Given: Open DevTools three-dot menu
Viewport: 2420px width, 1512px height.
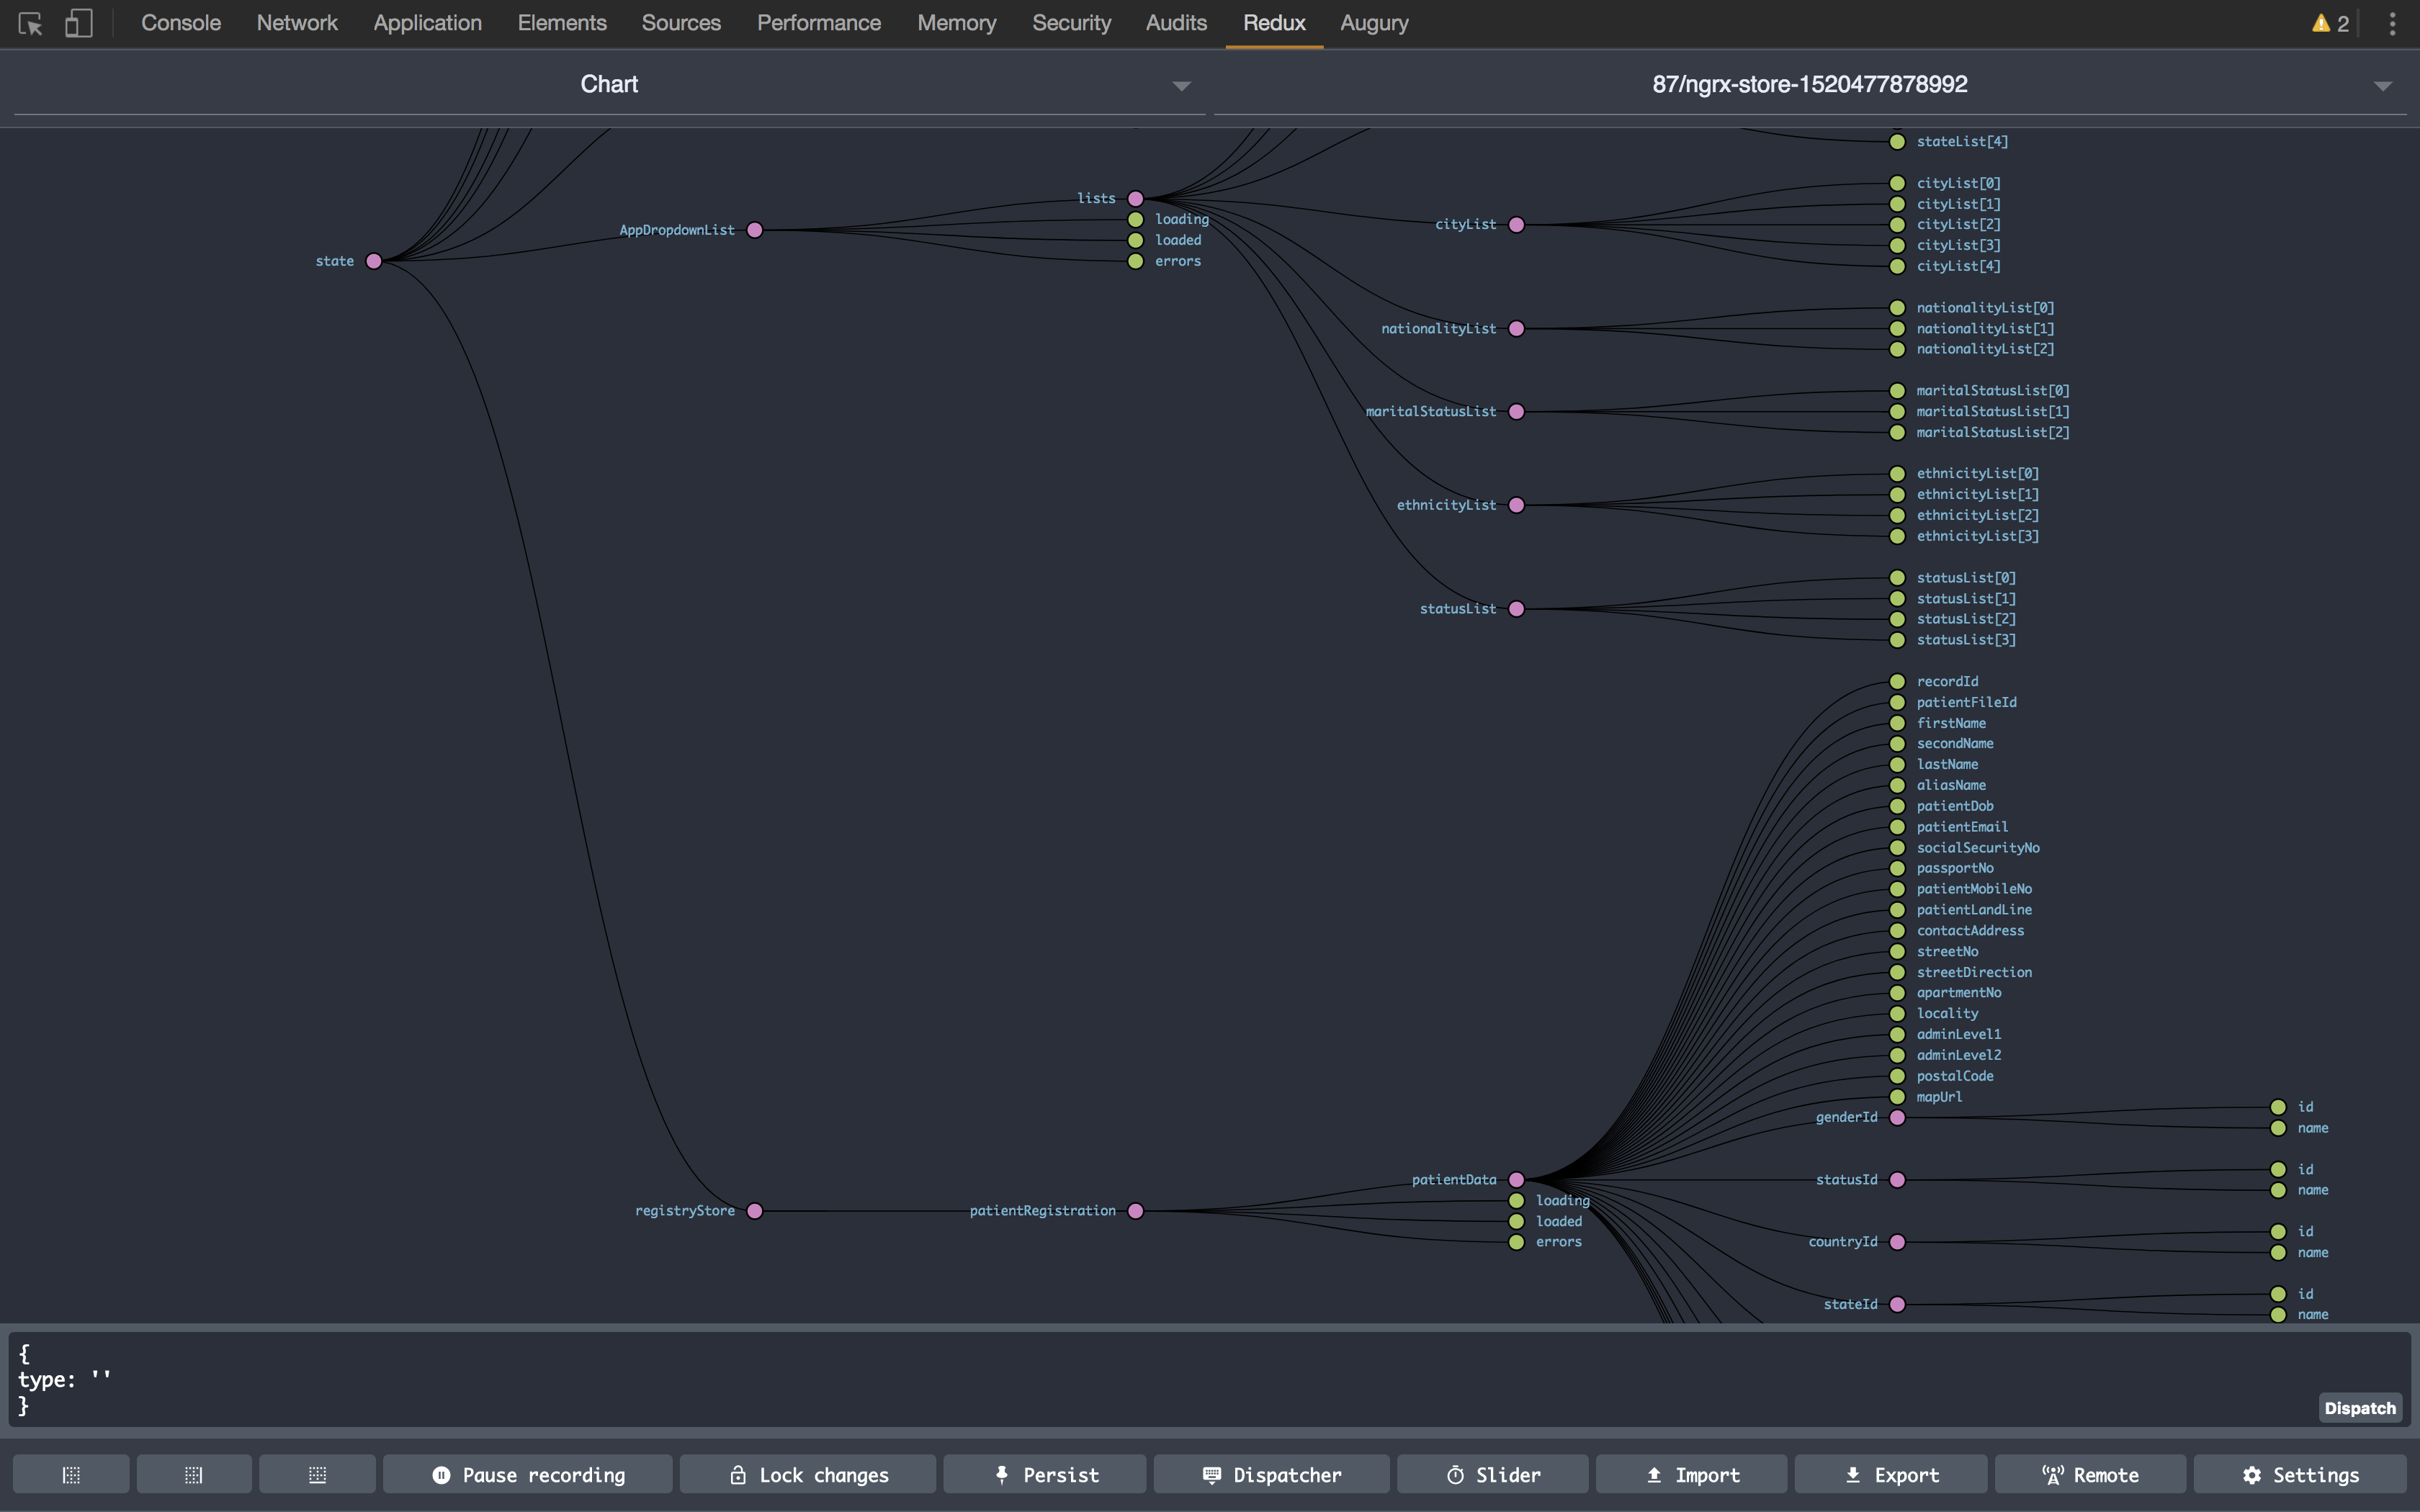Looking at the screenshot, I should 2392,23.
